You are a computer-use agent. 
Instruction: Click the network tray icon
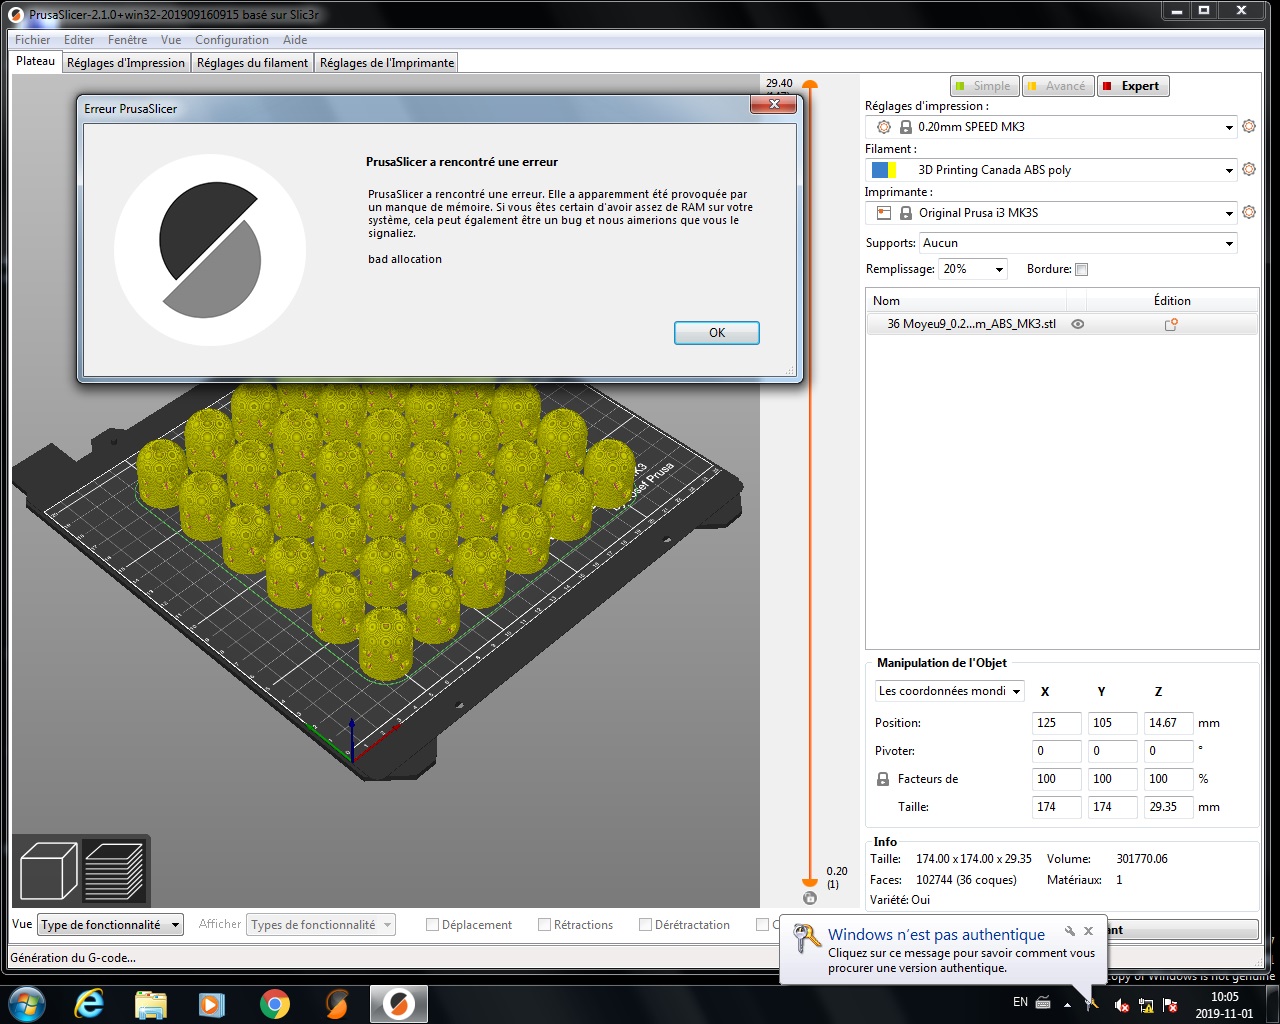[x=1146, y=1004]
